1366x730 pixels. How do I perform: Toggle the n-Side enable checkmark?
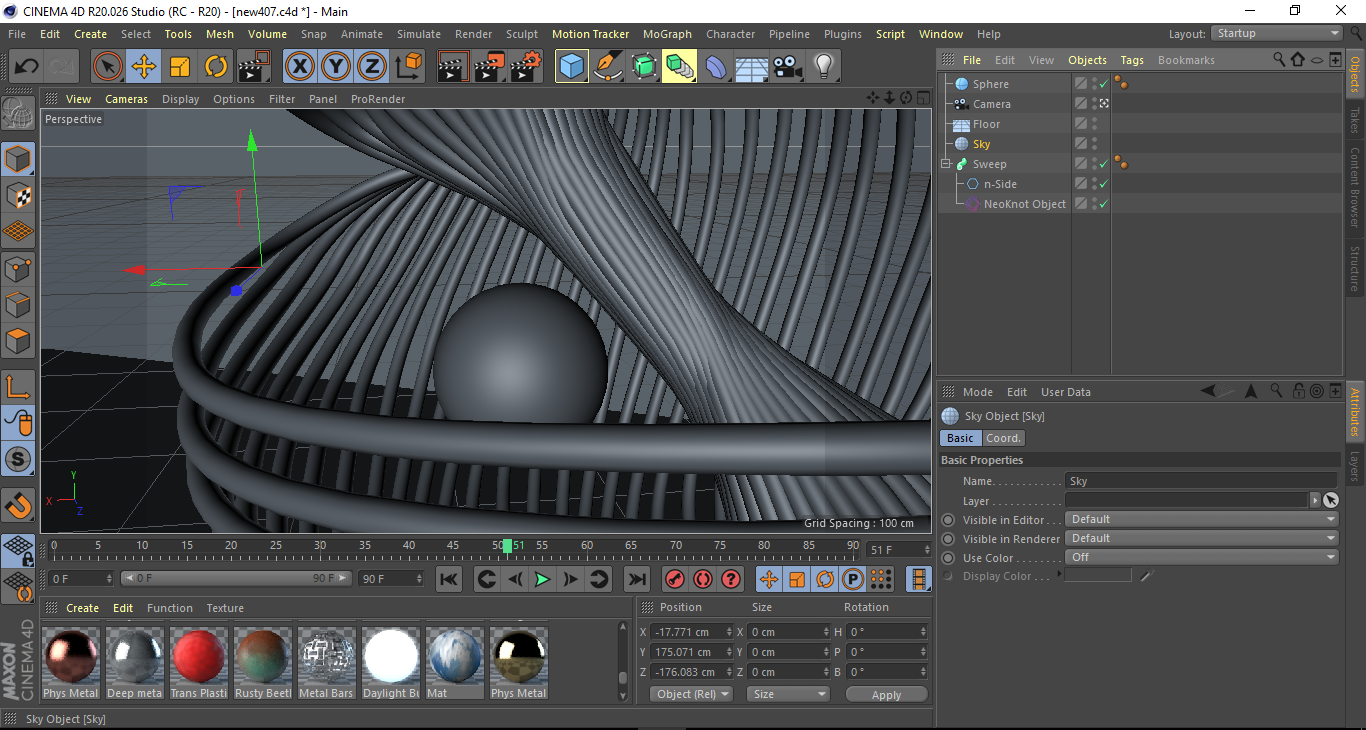coord(1104,184)
